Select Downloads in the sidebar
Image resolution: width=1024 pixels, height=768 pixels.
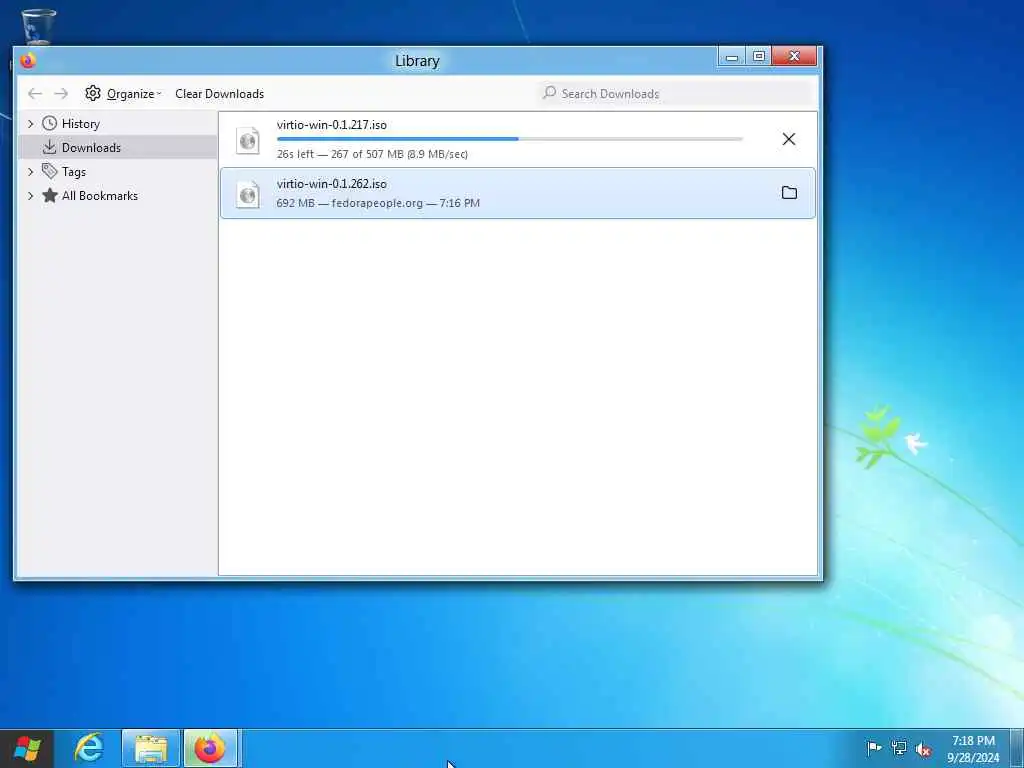(91, 148)
